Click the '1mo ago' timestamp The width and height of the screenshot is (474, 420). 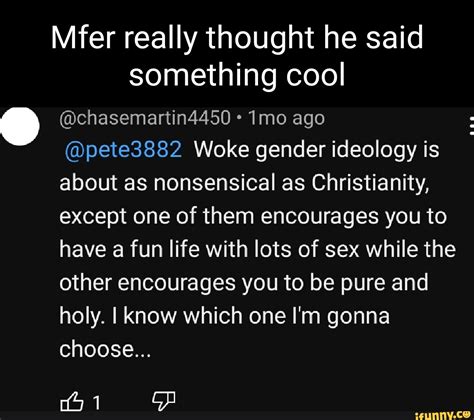[x=286, y=118]
